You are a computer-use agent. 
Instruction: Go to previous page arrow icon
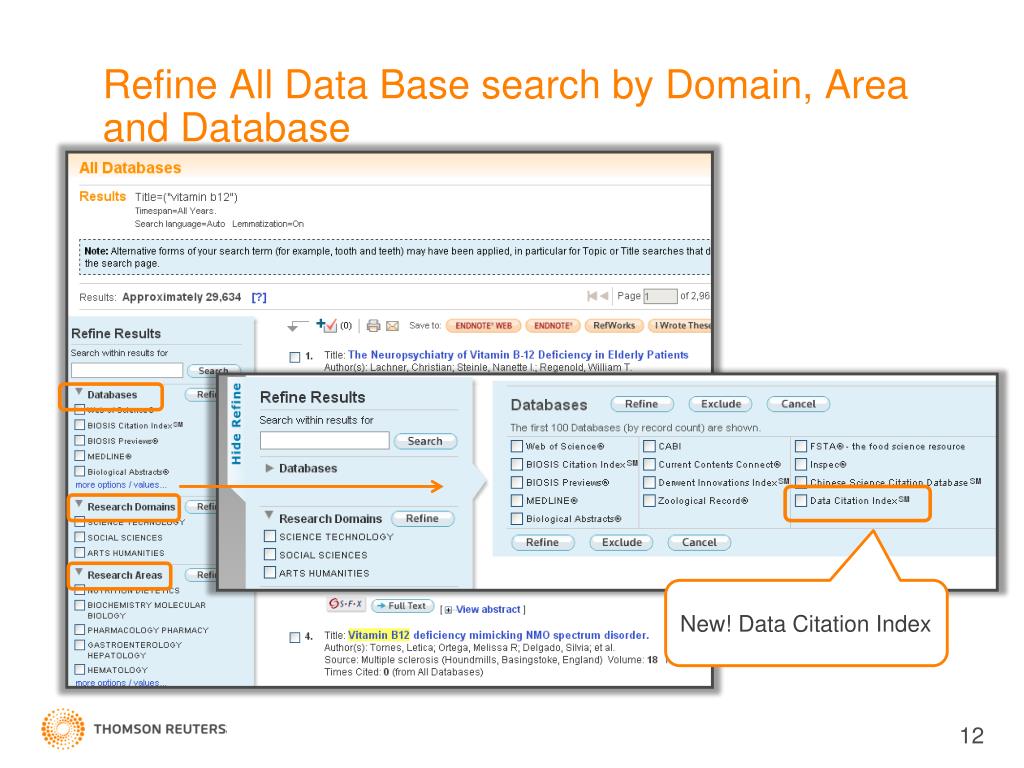pyautogui.click(x=604, y=296)
